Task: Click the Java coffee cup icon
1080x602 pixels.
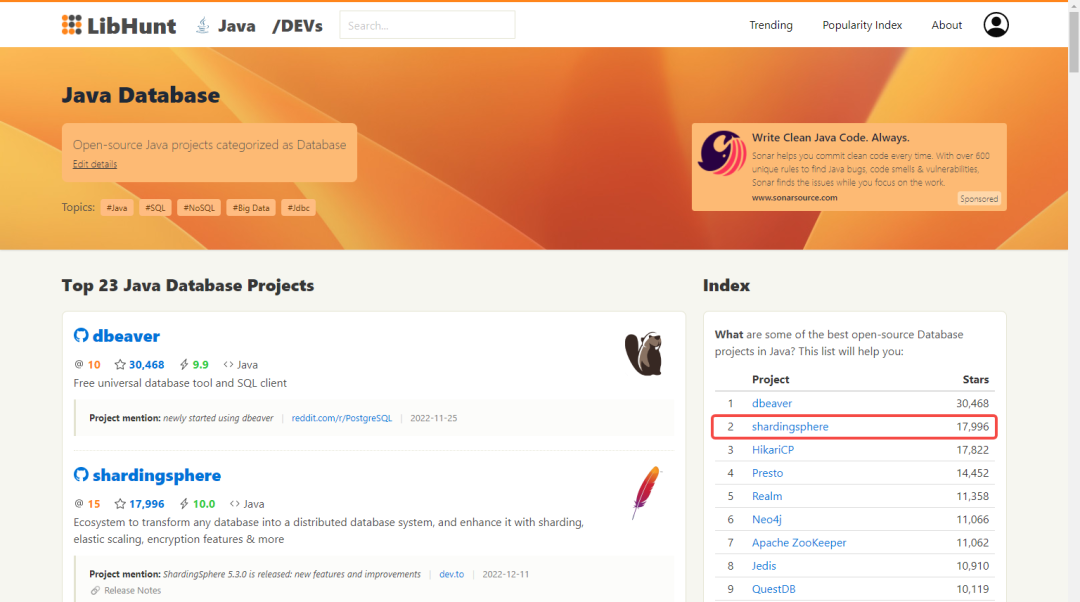Action: (x=202, y=25)
